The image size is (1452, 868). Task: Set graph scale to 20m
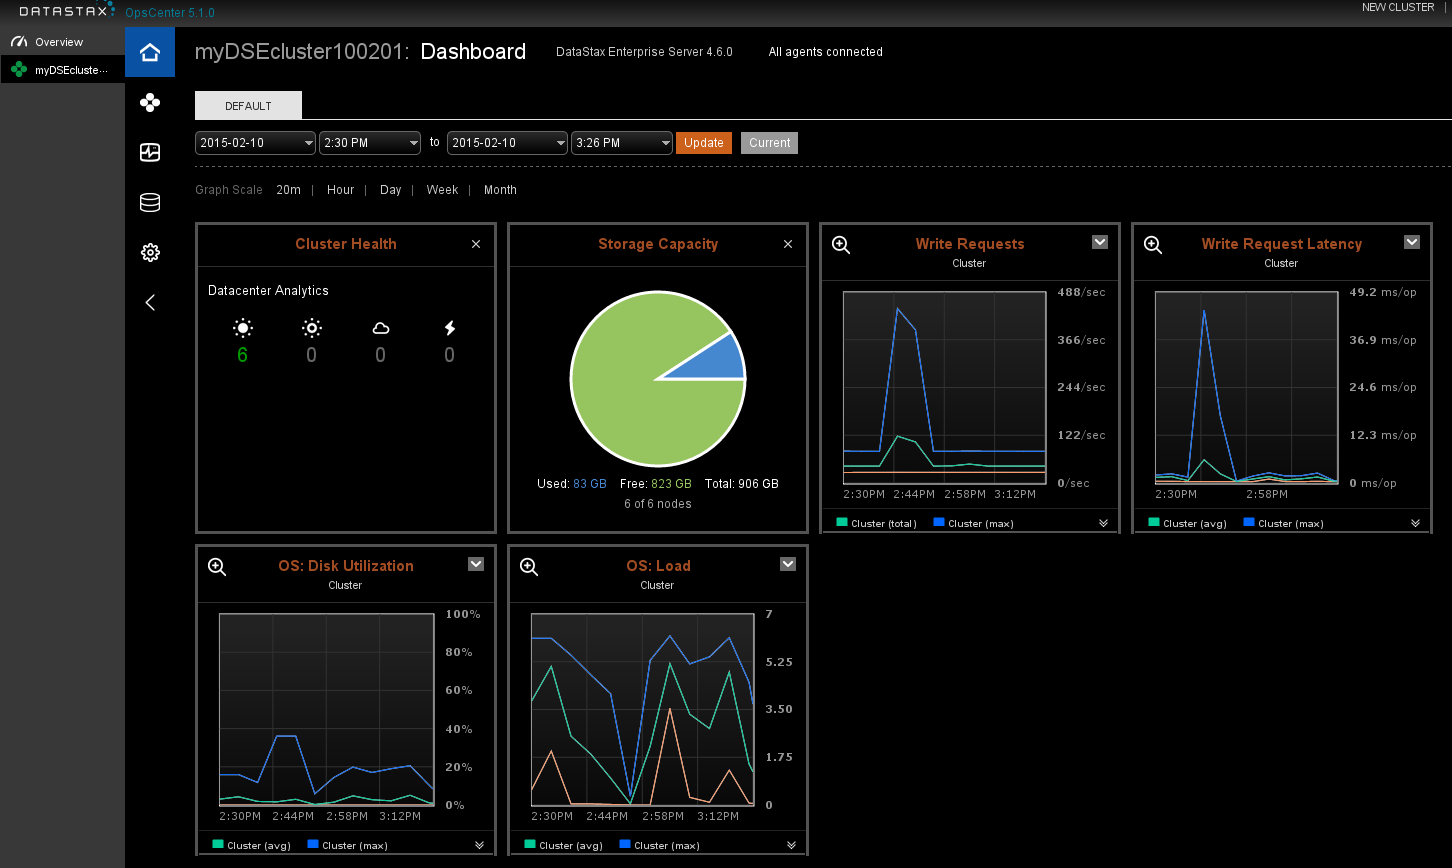[x=288, y=190]
